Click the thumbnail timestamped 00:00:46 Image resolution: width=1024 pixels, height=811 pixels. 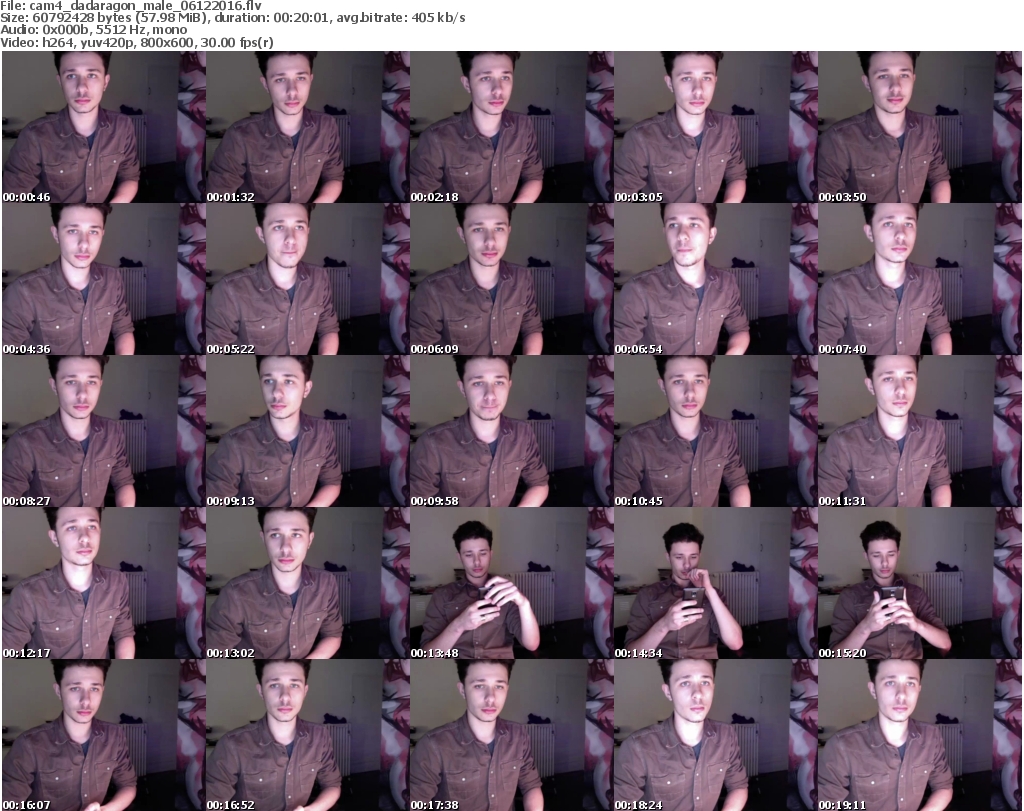[x=103, y=127]
